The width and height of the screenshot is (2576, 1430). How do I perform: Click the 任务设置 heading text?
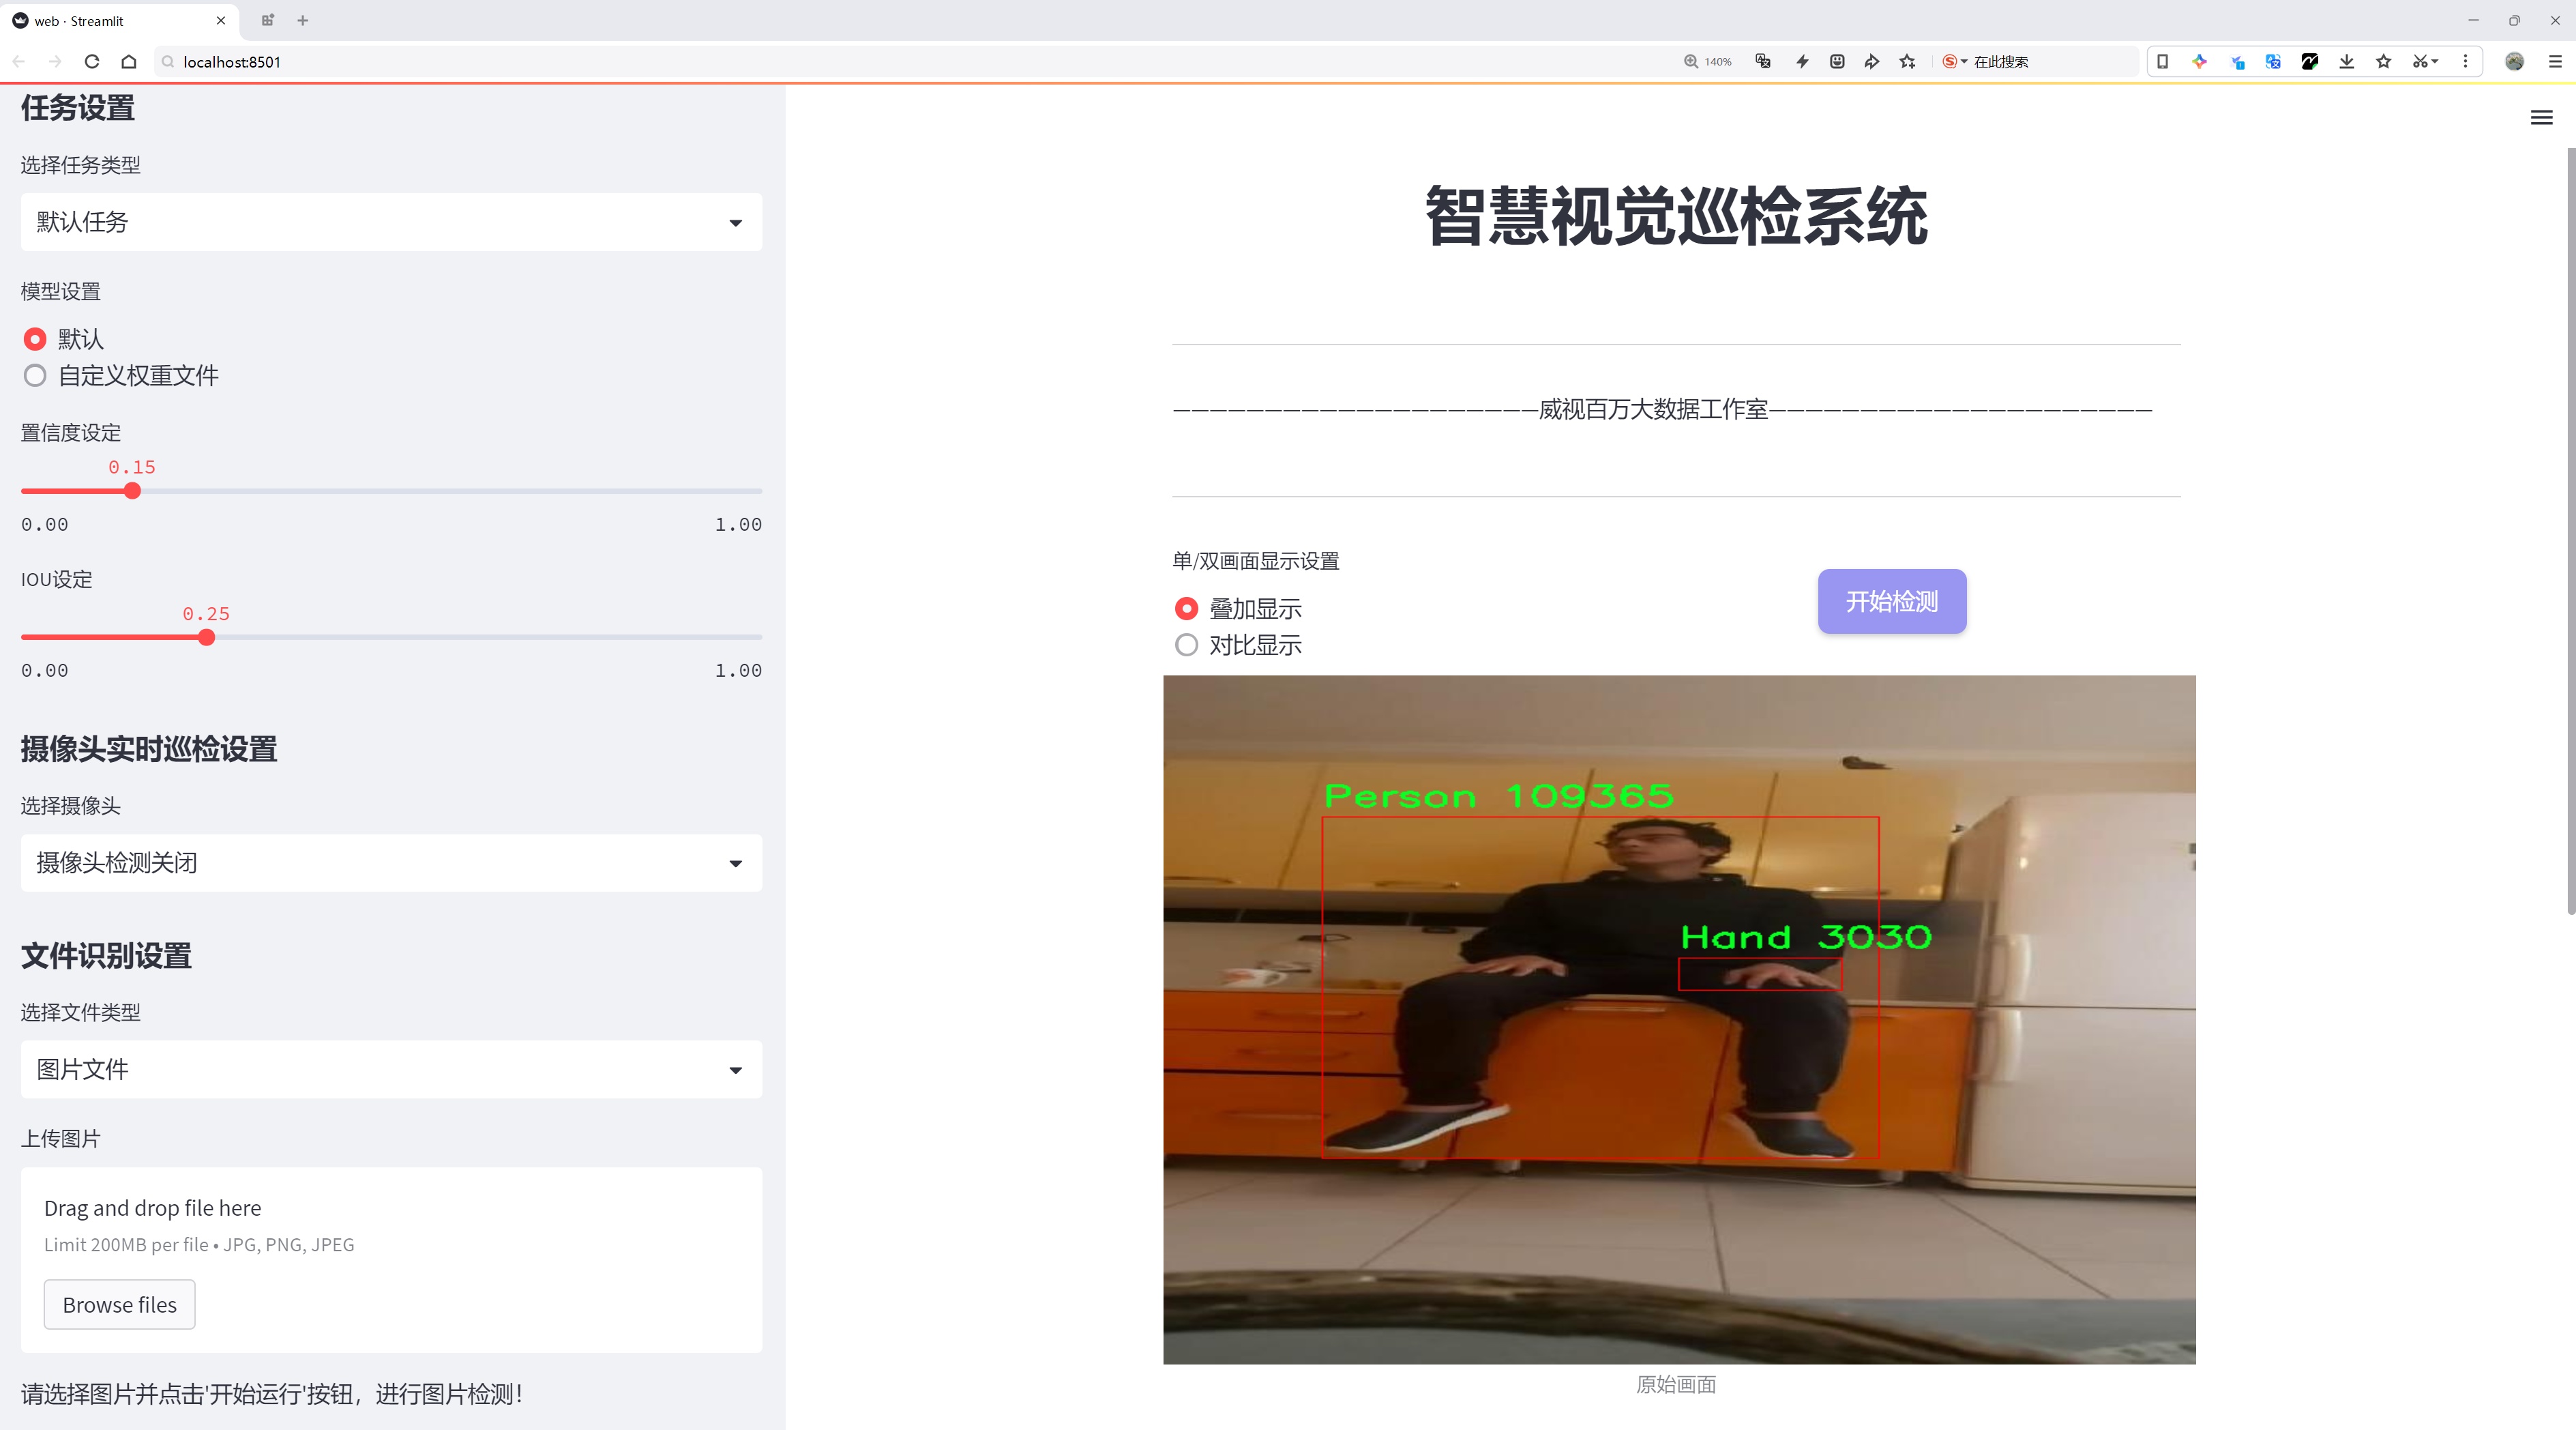(x=78, y=108)
